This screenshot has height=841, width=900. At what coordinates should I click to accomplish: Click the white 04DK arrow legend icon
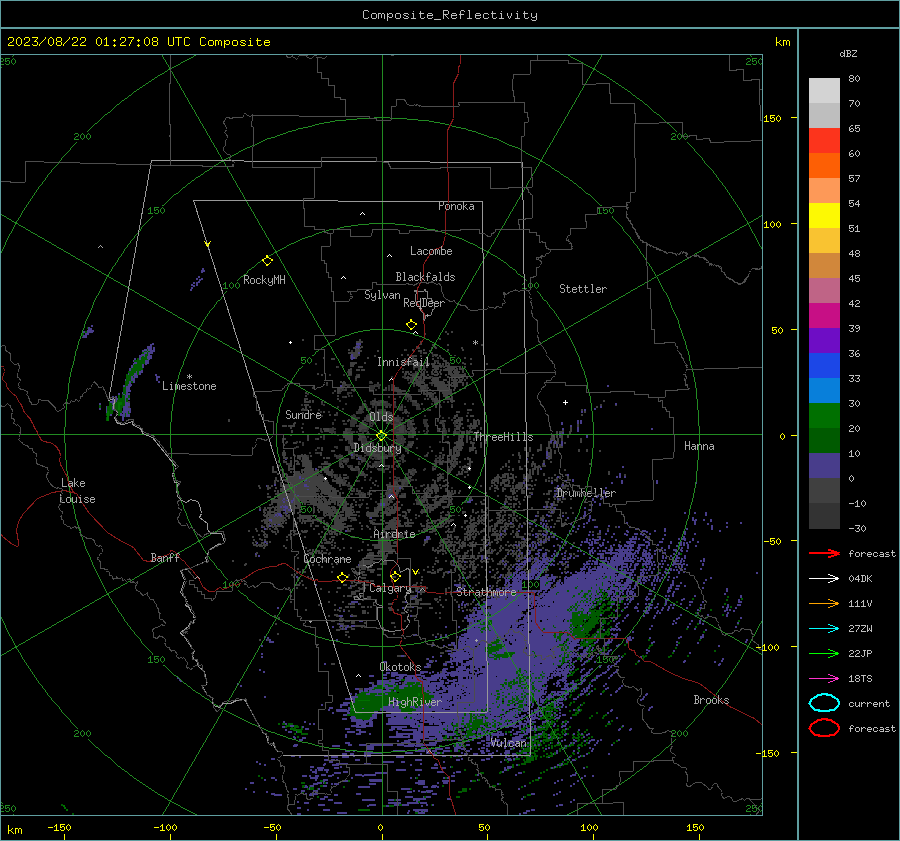tap(824, 579)
